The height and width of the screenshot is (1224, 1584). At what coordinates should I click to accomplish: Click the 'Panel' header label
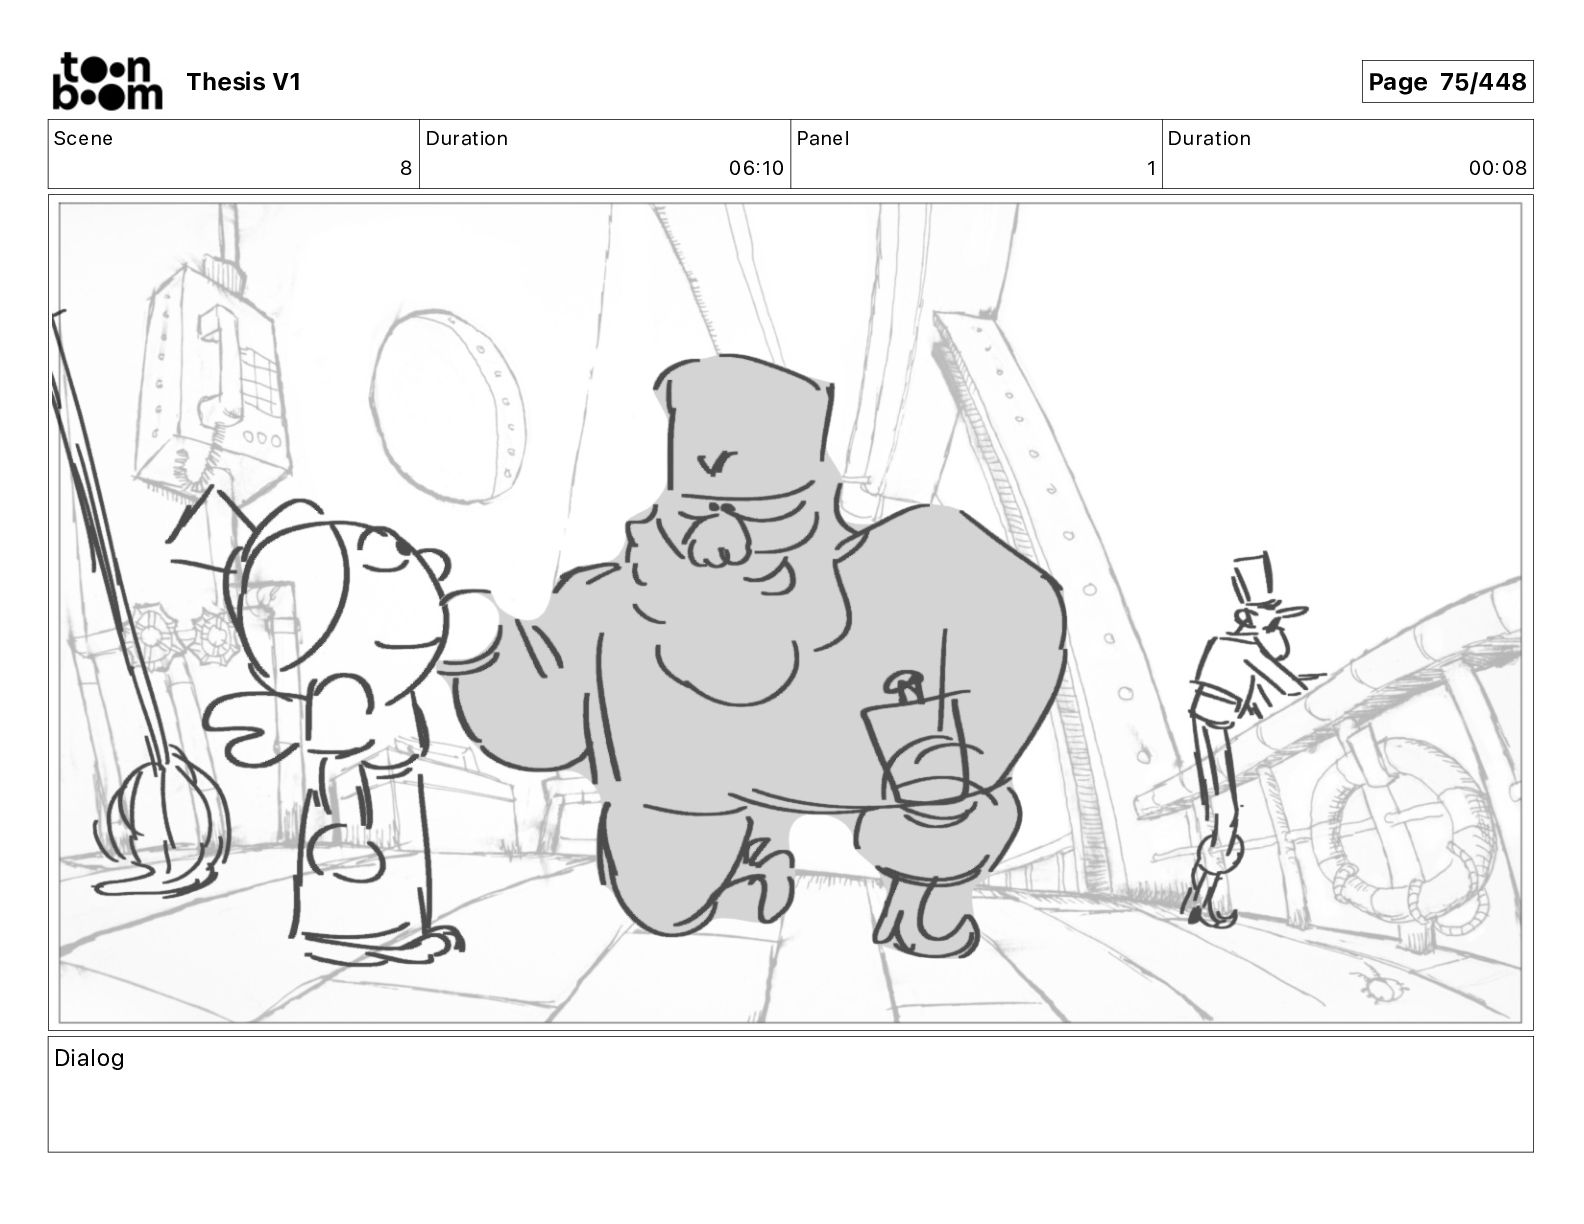[x=822, y=139]
